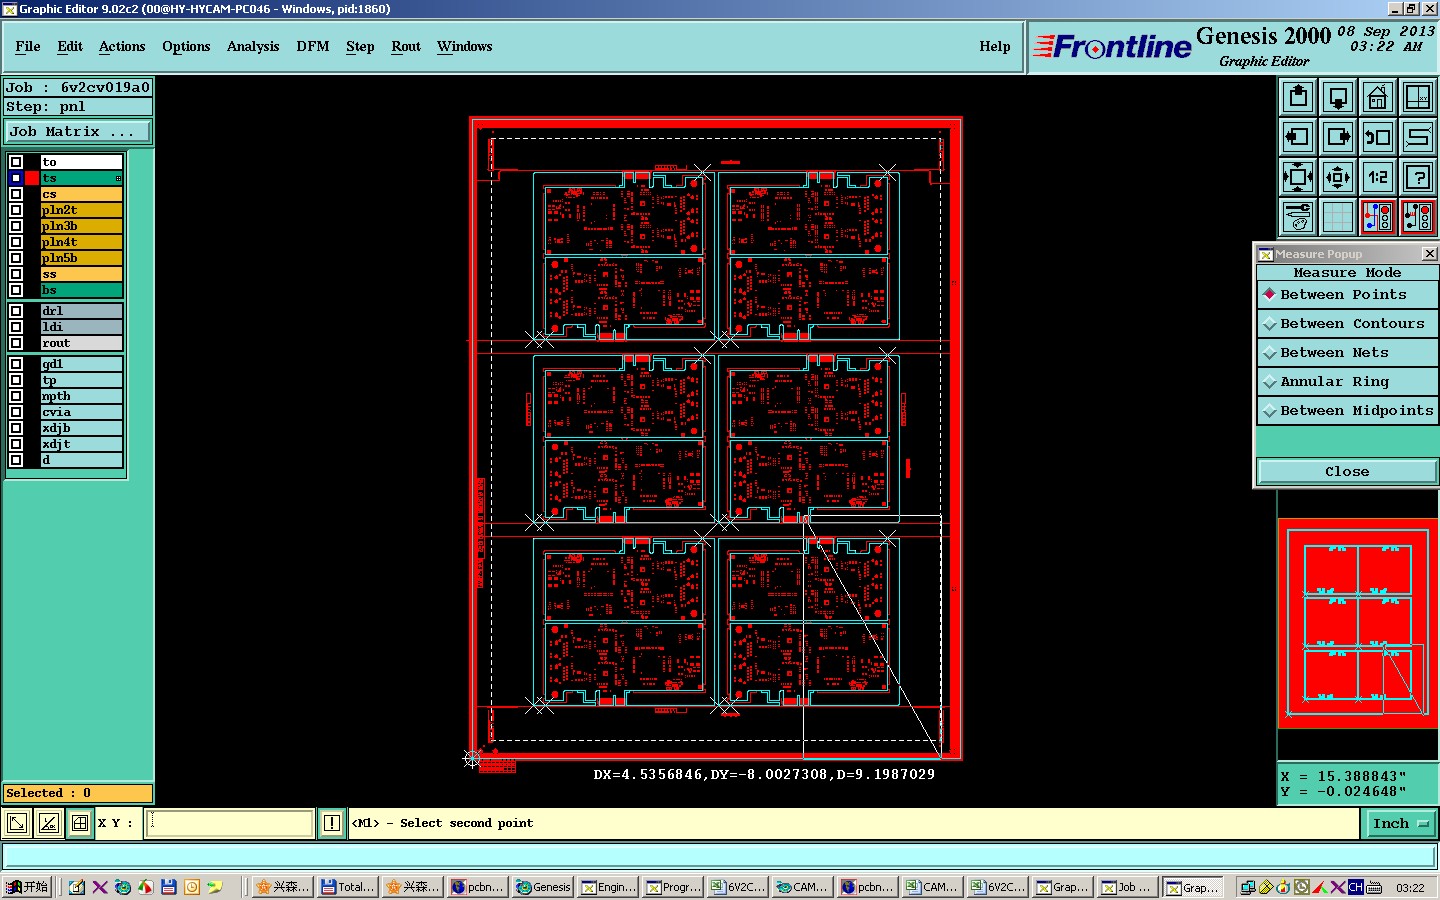Click the pan up view icon

point(1298,97)
